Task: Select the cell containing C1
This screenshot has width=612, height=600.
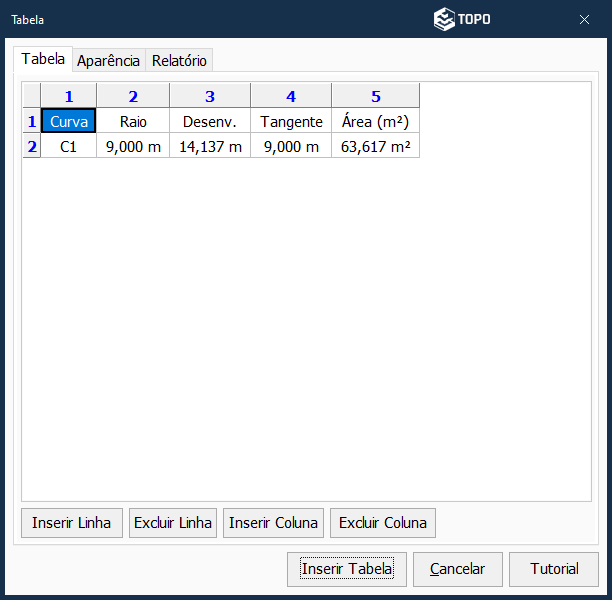Action: tap(69, 147)
